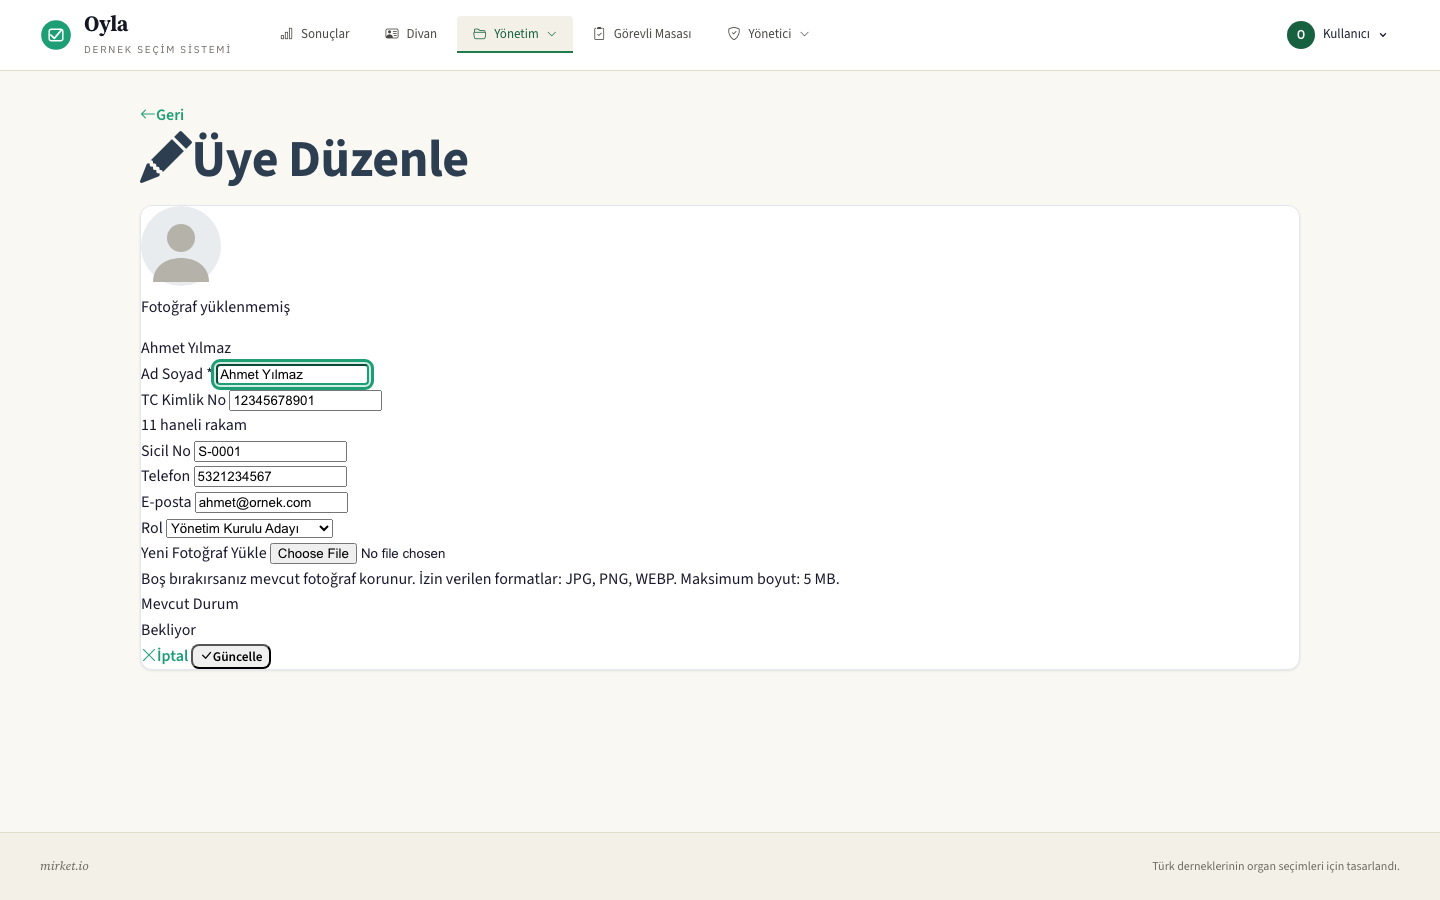Go to the Divan menu item
The width and height of the screenshot is (1440, 900).
coord(411,34)
